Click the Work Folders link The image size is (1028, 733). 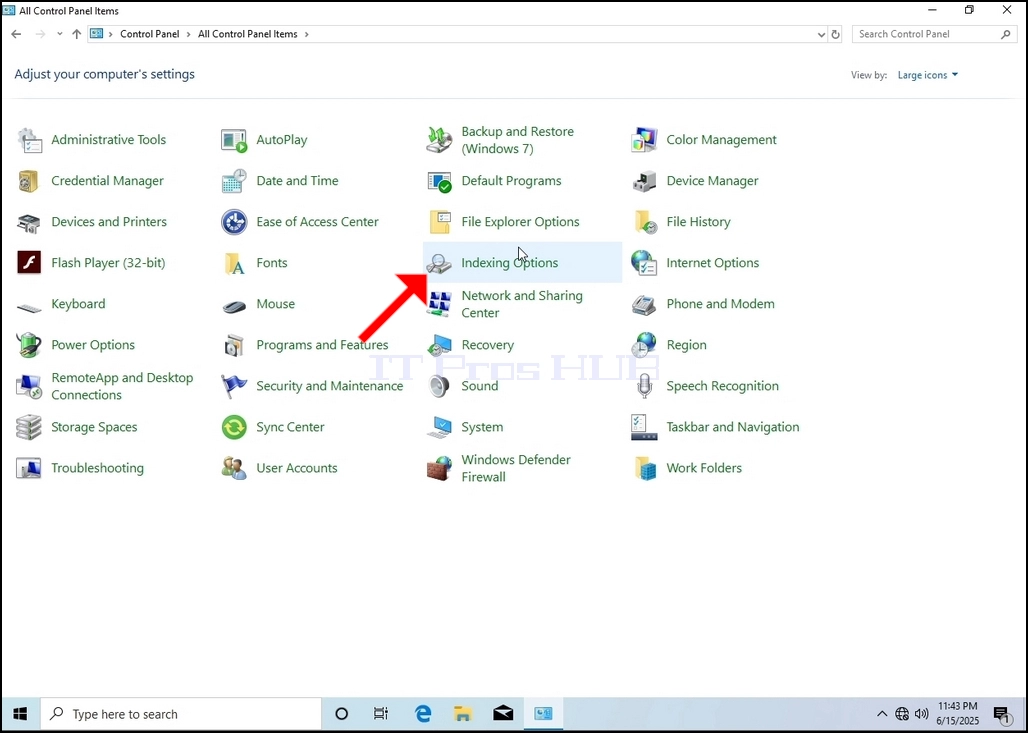[x=704, y=468]
